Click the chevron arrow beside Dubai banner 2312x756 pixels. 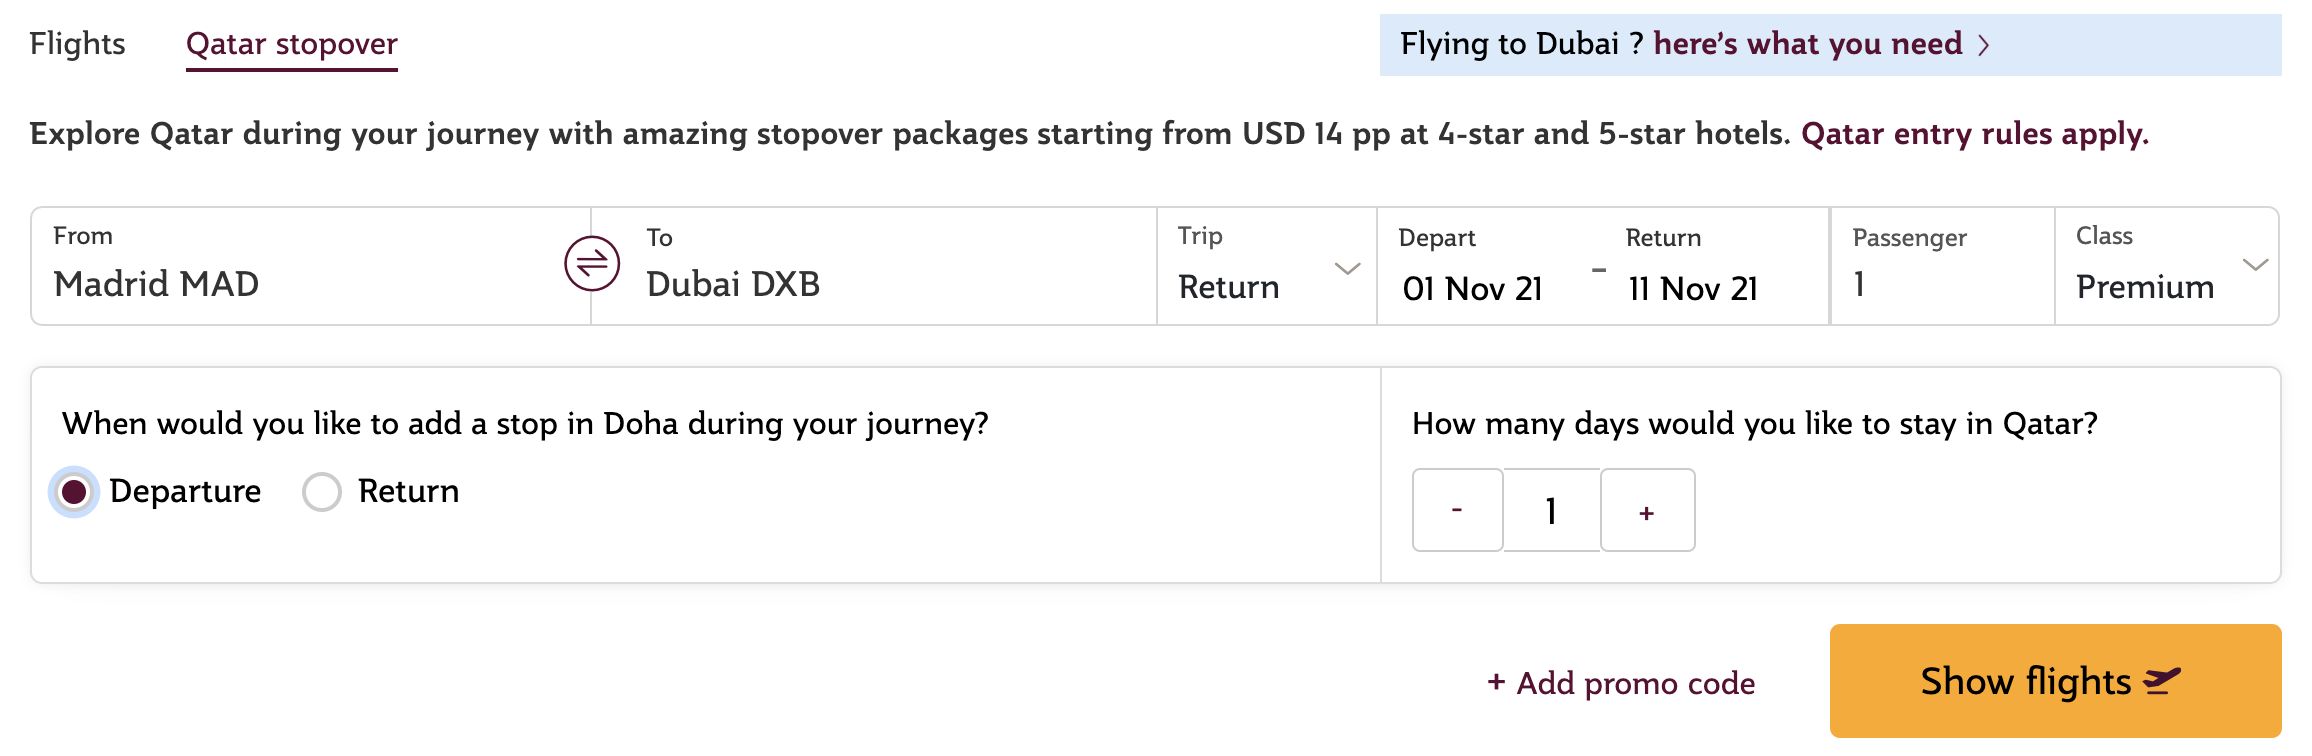[x=1984, y=45]
